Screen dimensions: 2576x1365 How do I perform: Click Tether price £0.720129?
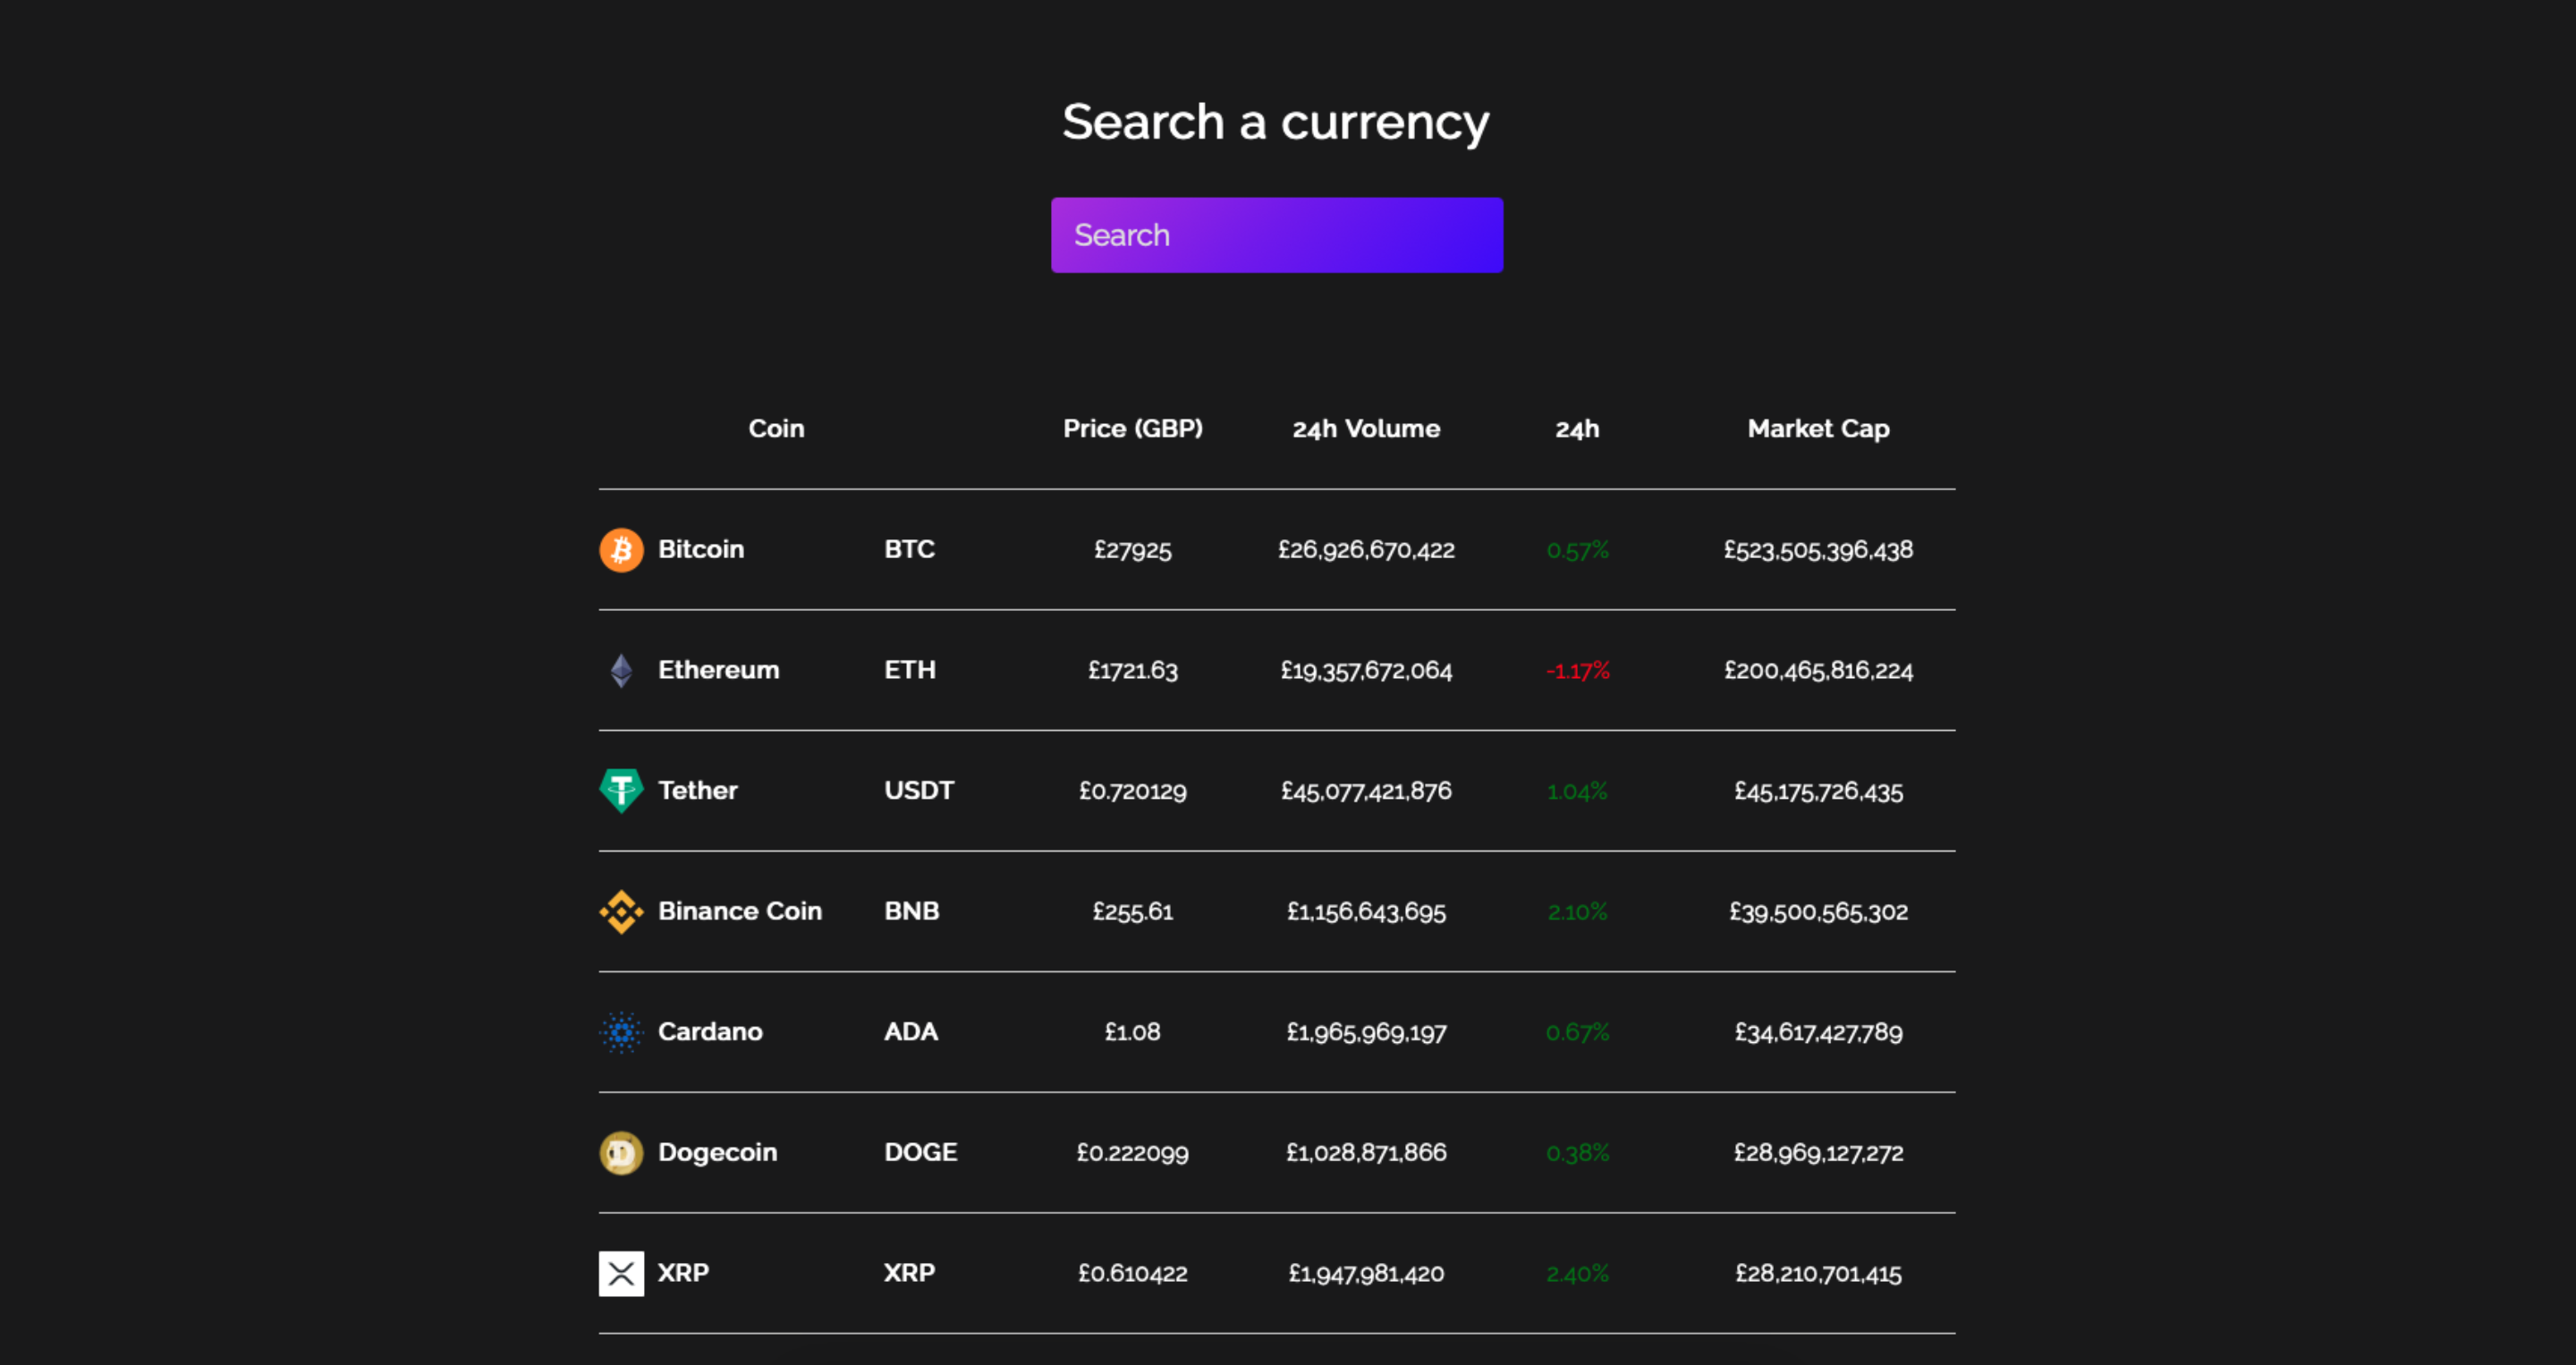[x=1133, y=791]
